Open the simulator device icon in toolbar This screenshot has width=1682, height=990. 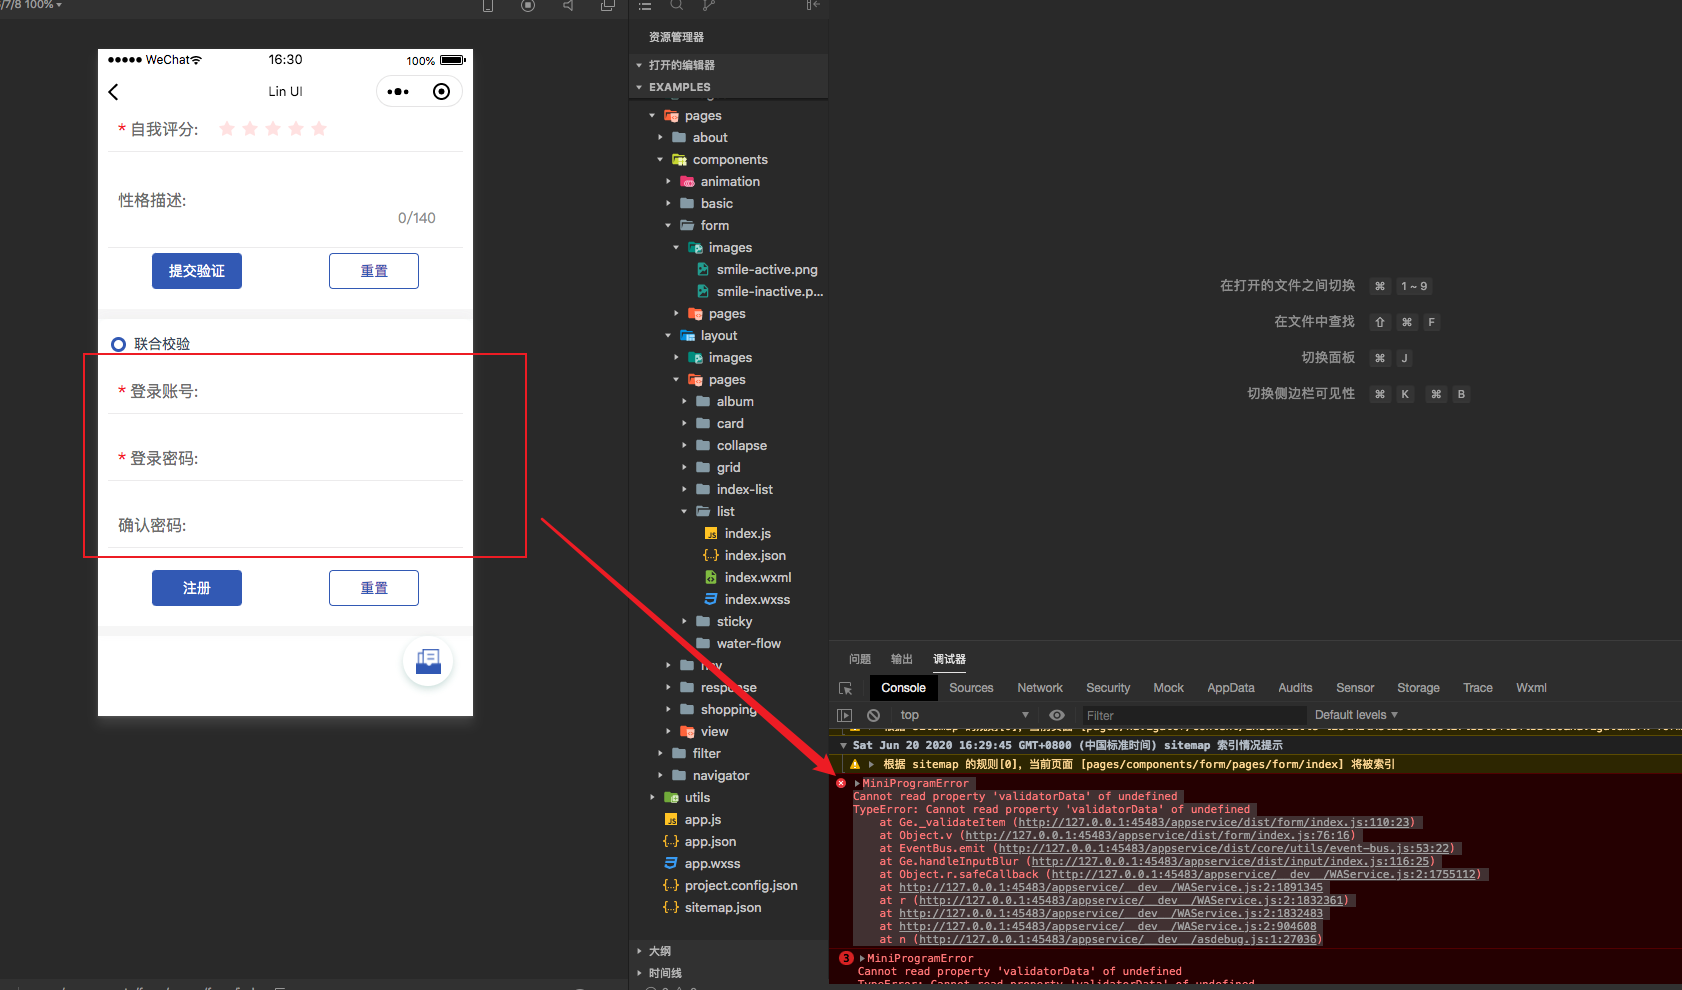tap(487, 7)
